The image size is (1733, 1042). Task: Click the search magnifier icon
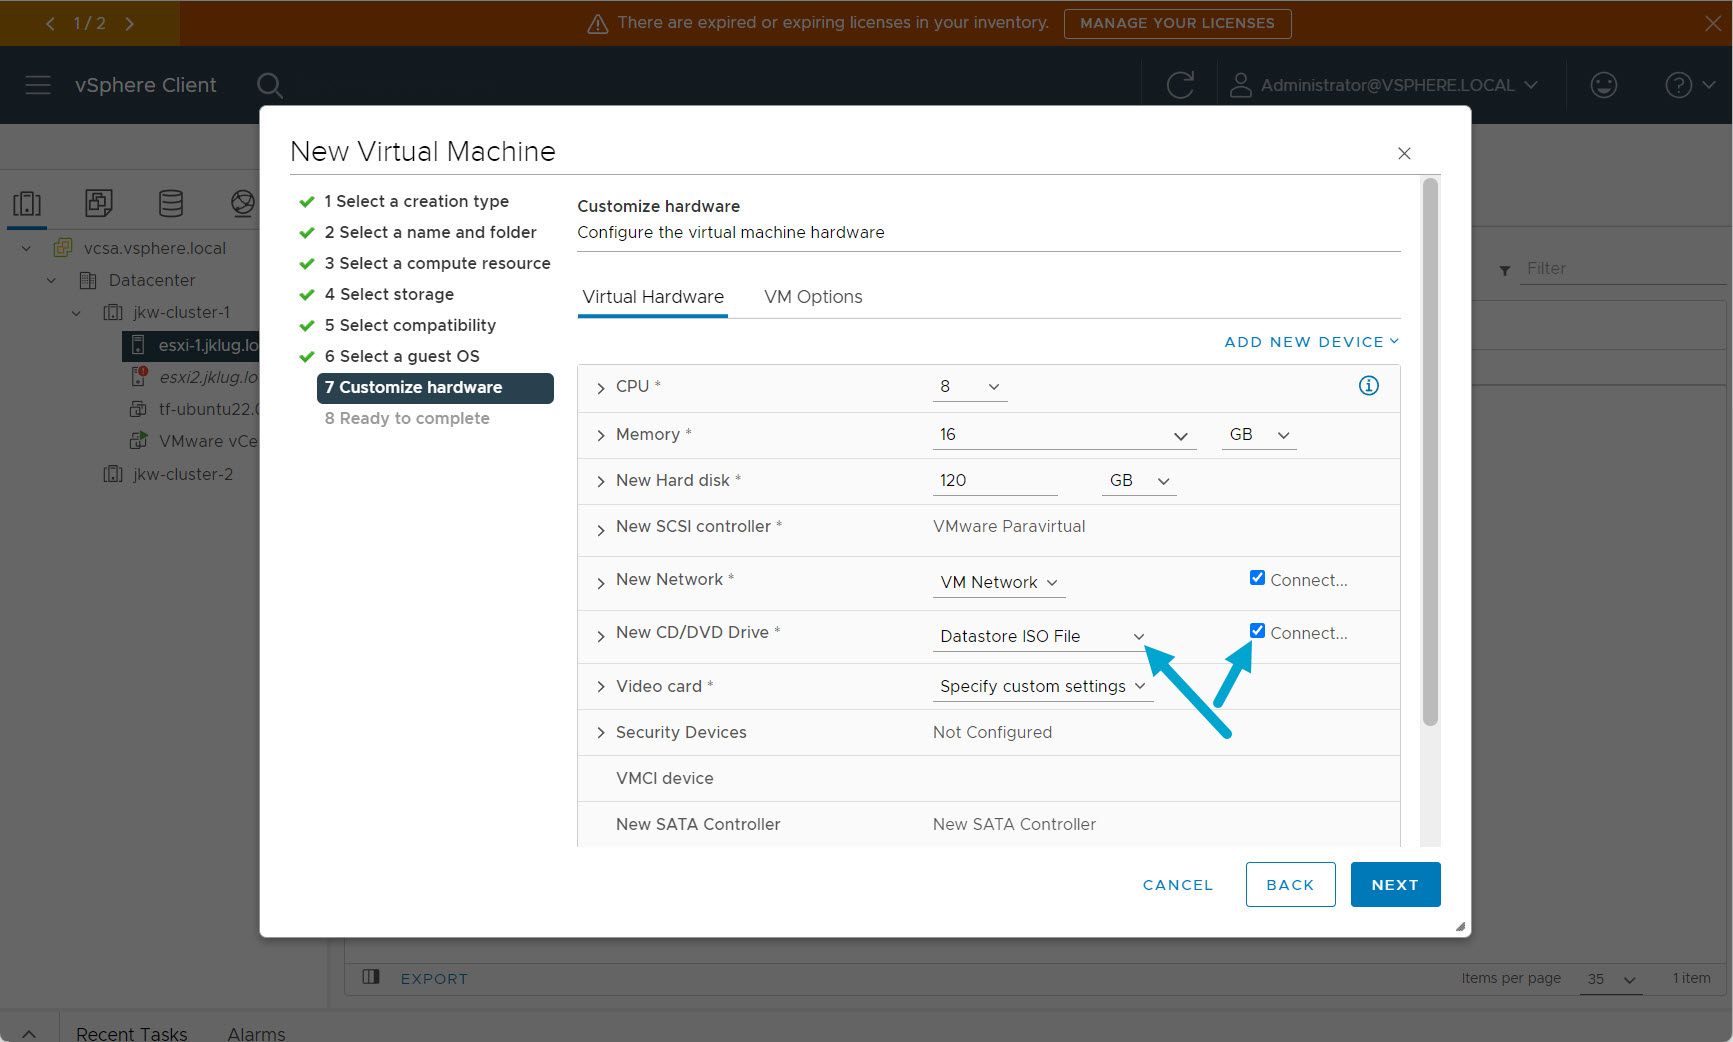tap(269, 85)
